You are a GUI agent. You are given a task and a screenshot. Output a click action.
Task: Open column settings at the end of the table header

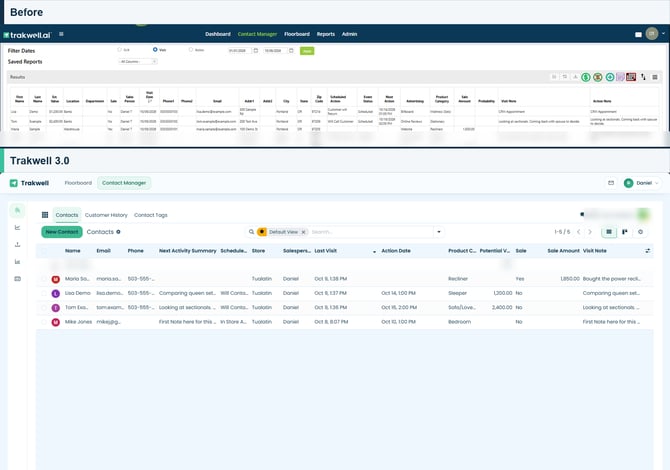click(648, 251)
